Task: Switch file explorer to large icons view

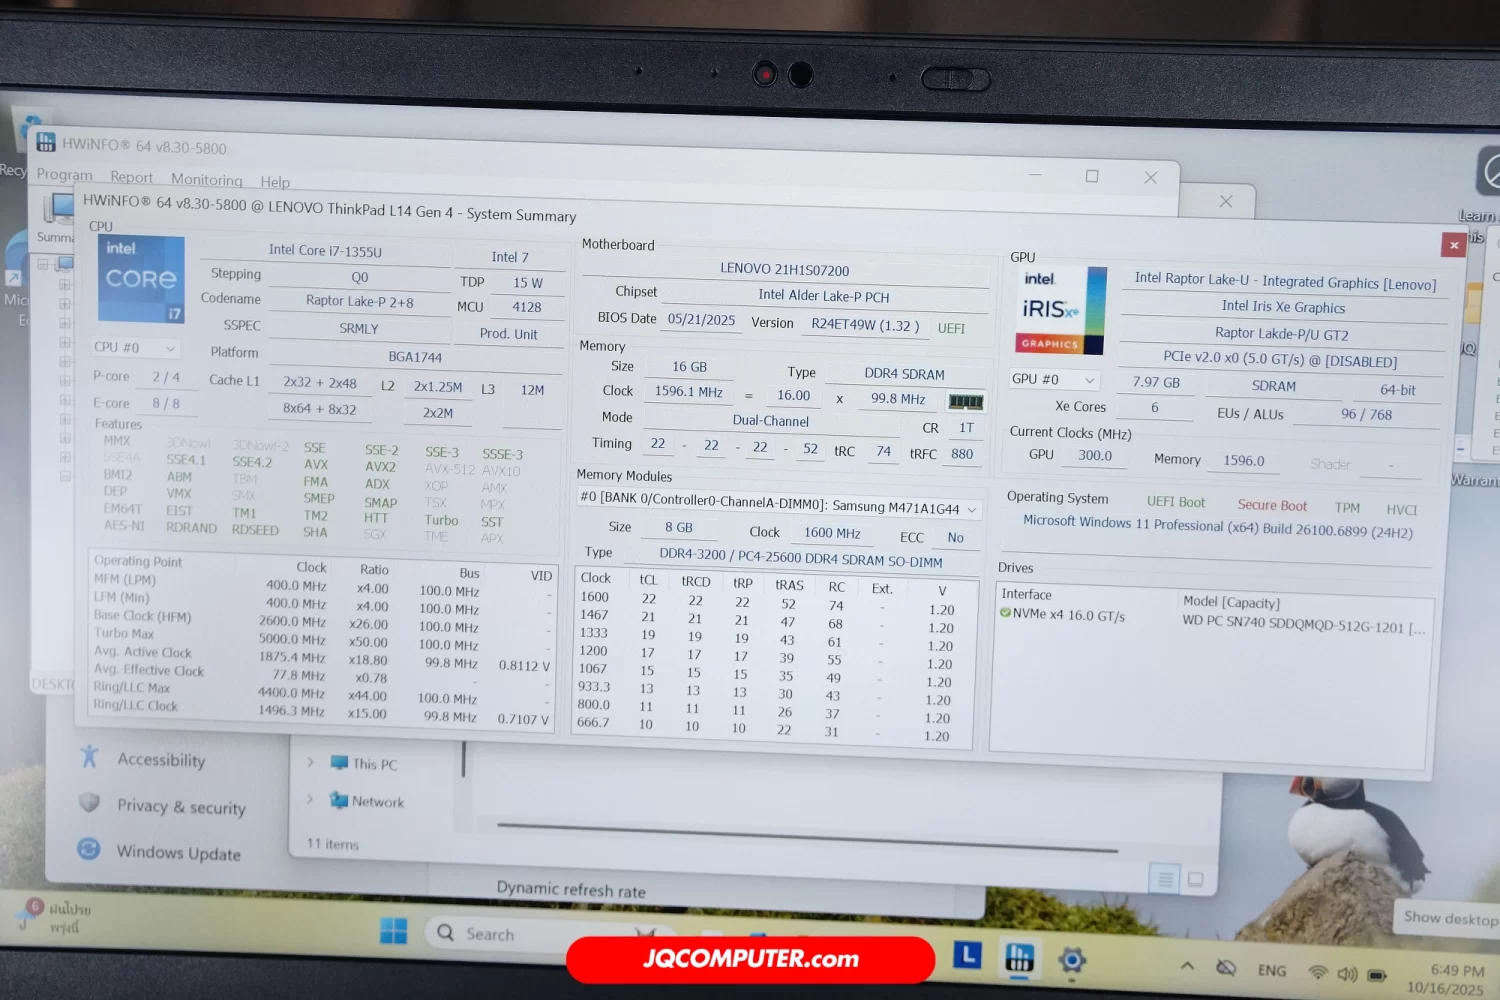Action: pyautogui.click(x=1195, y=880)
